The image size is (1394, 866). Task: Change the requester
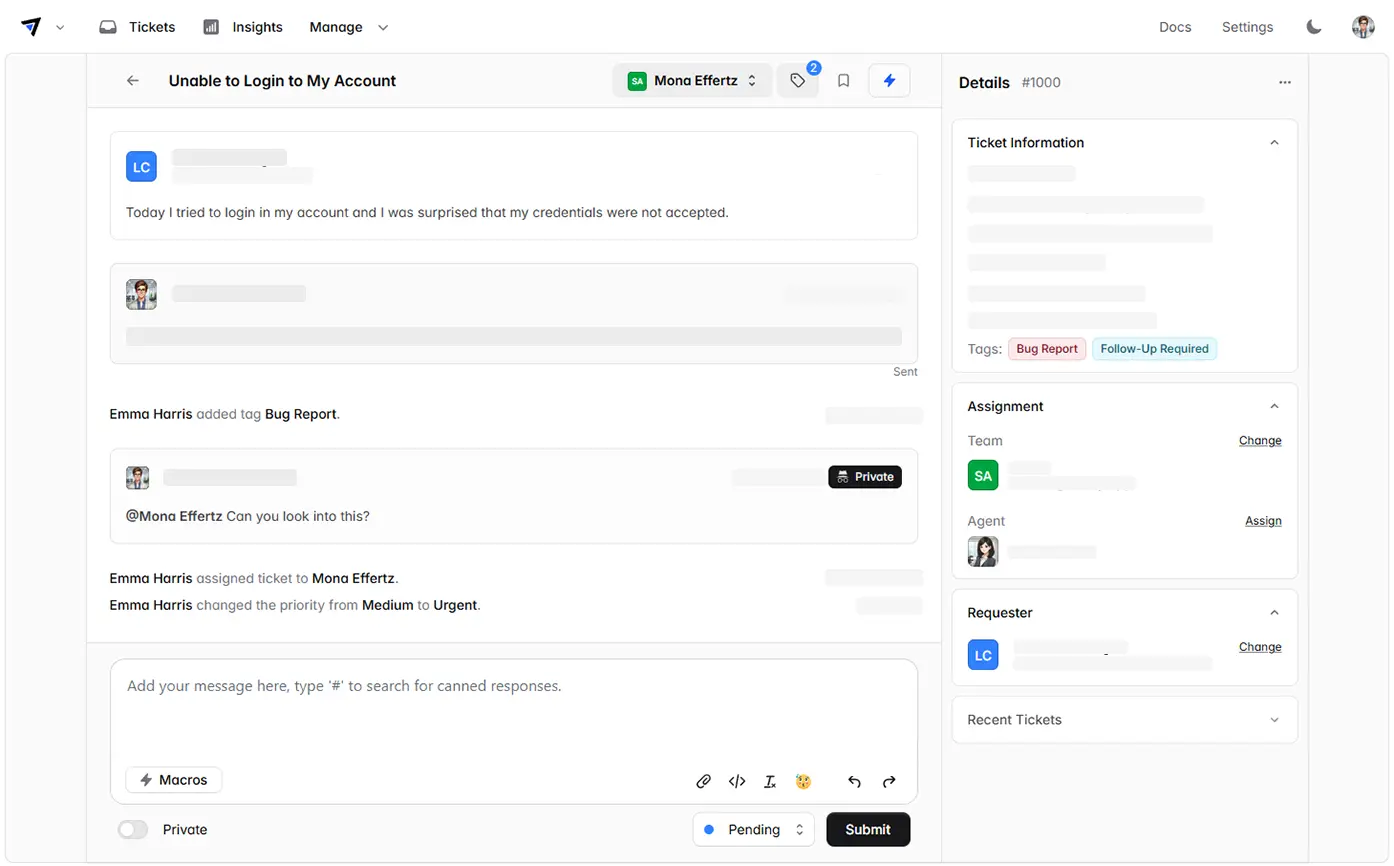(x=1260, y=647)
